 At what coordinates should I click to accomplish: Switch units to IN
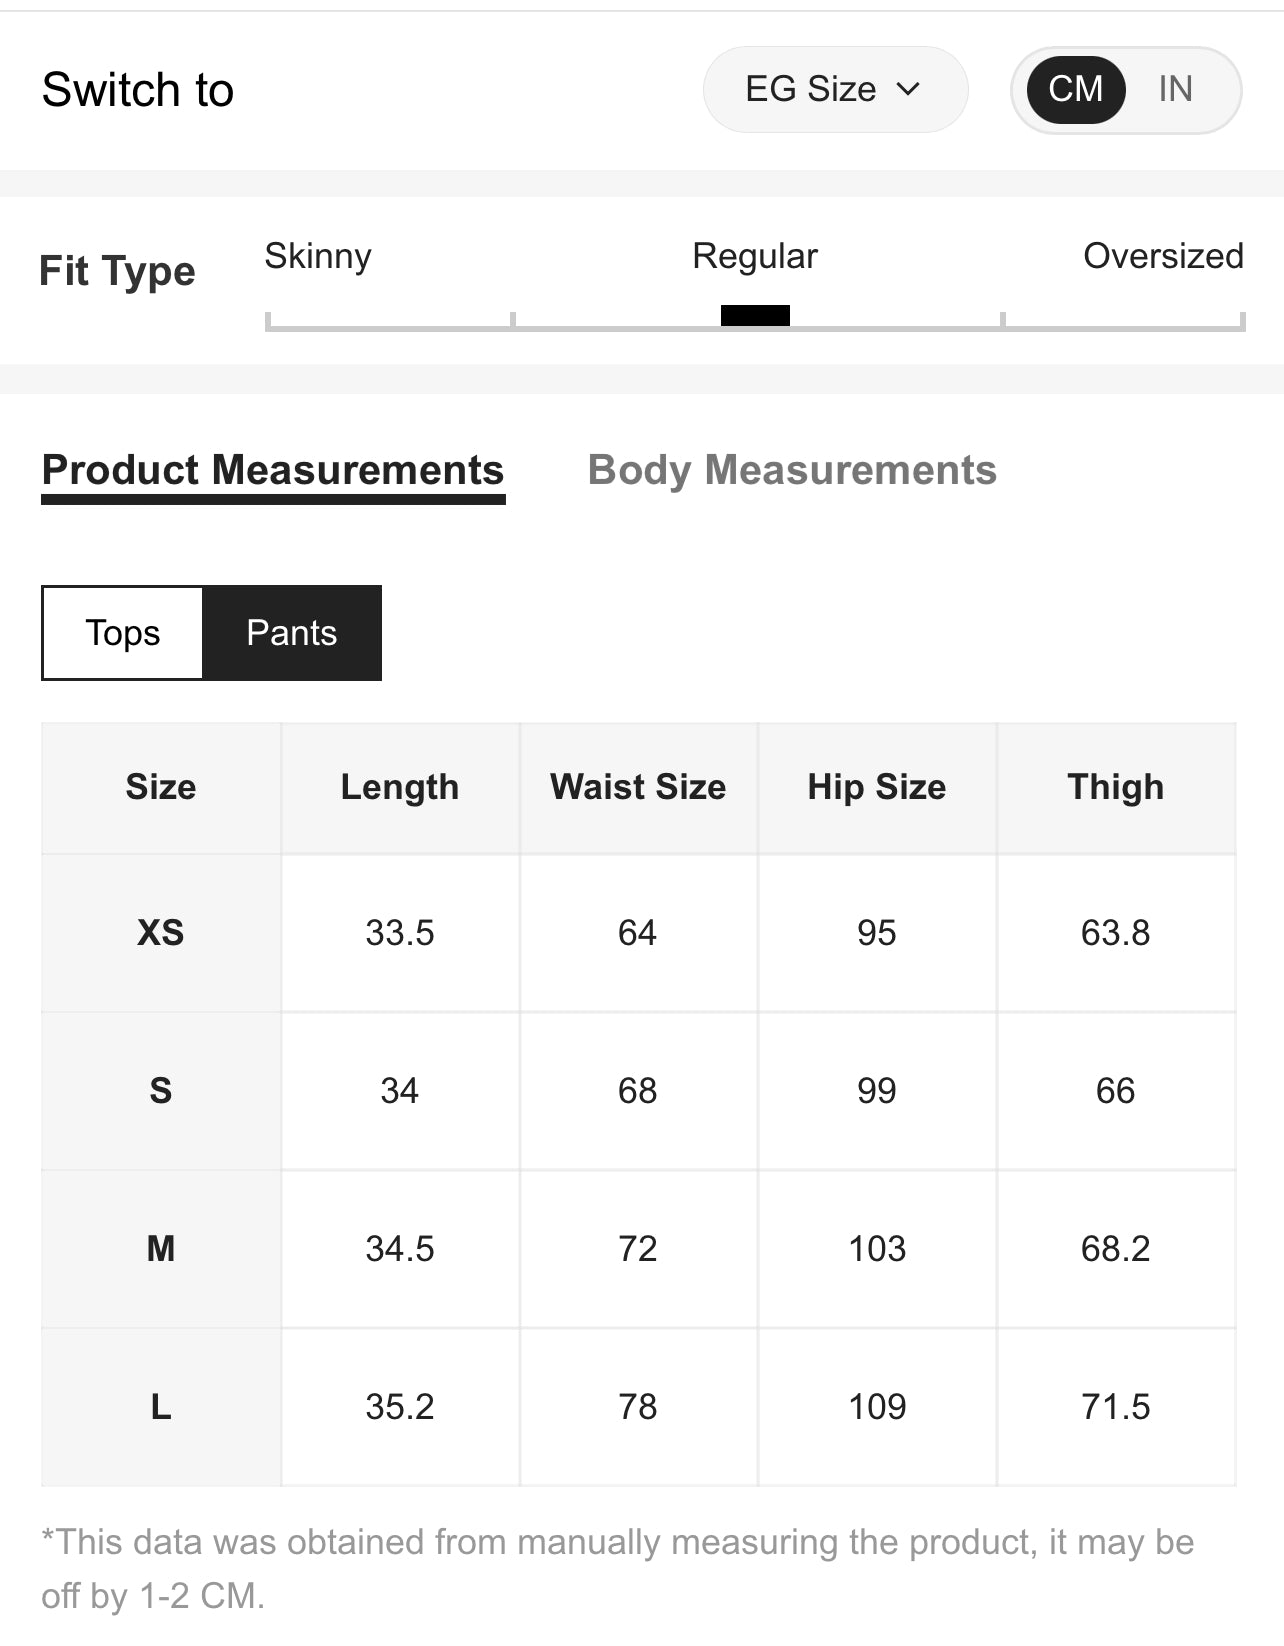coord(1175,89)
